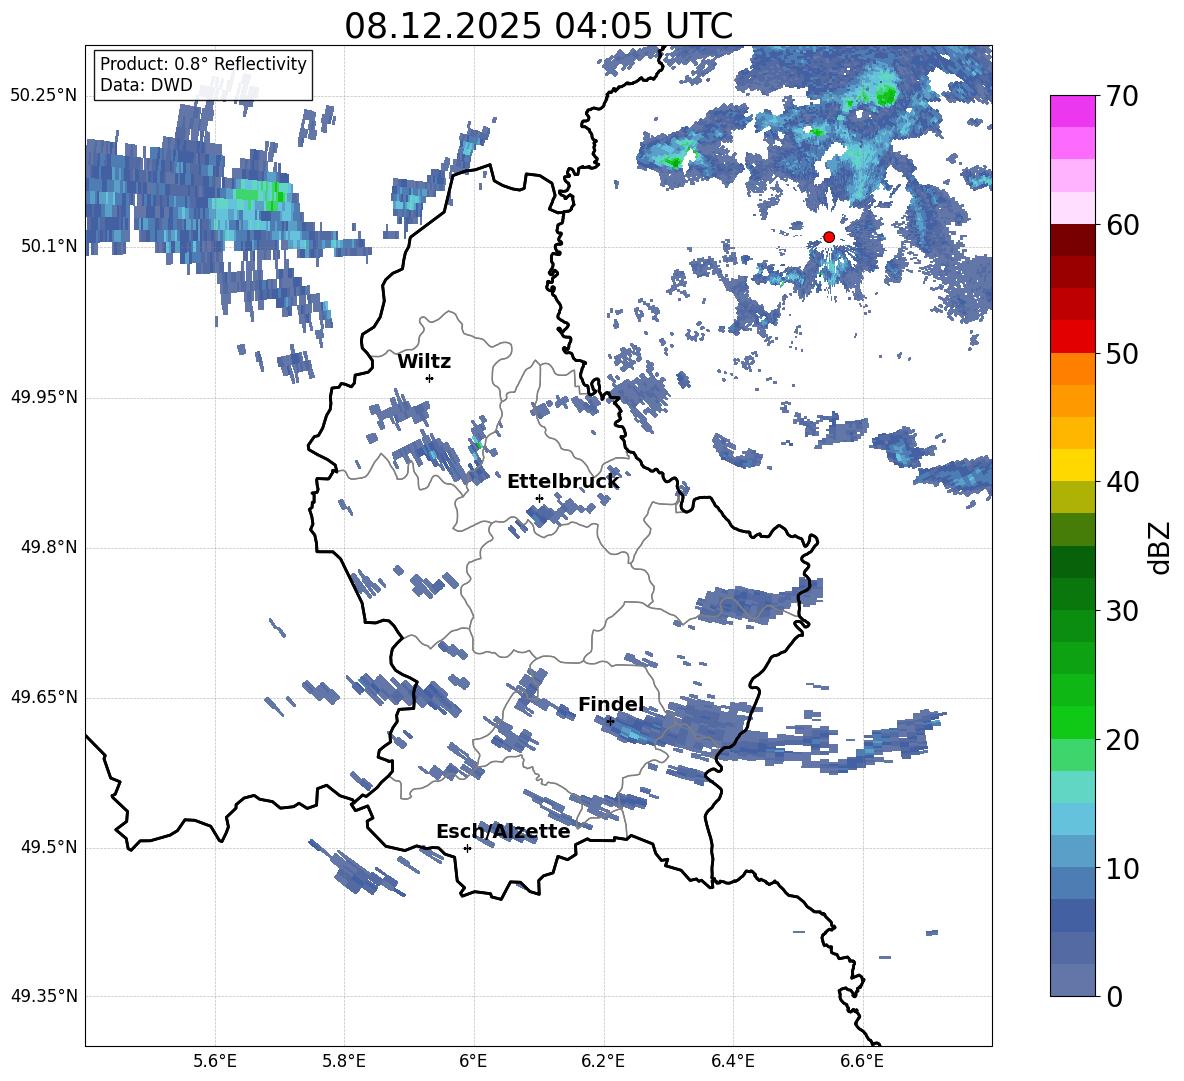Click the 50.1°N latitude label
Screen dimensions: 1184x1081
(x=49, y=246)
